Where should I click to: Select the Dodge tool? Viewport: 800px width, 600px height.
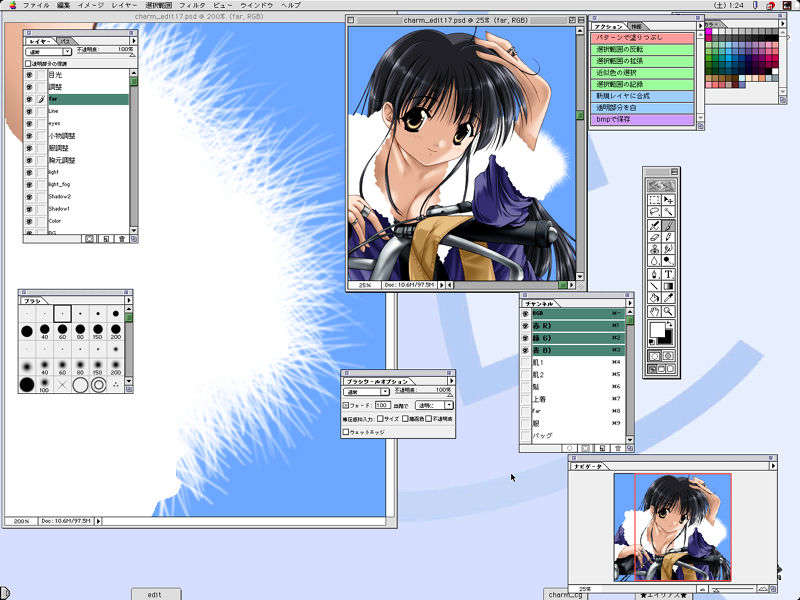(668, 261)
